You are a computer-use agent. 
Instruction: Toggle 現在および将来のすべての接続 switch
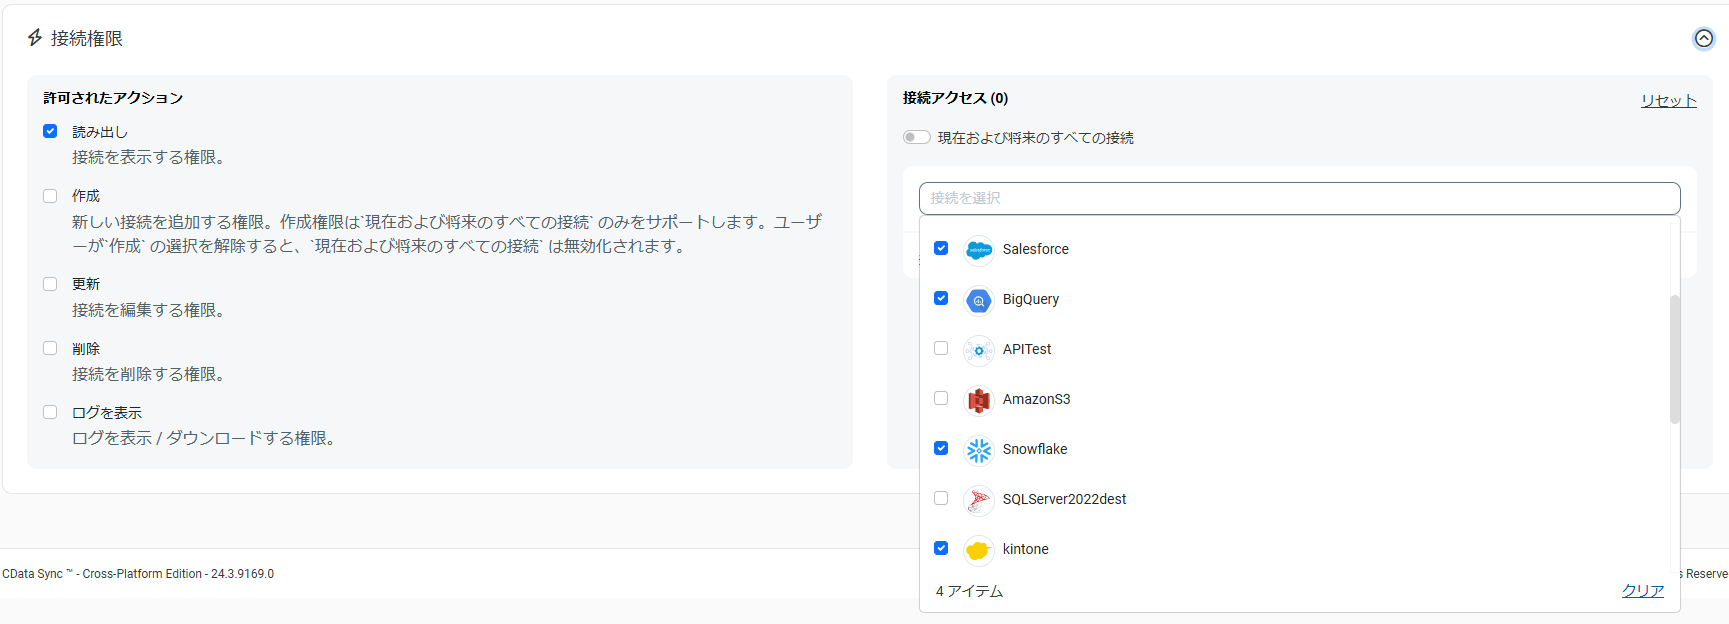(916, 137)
